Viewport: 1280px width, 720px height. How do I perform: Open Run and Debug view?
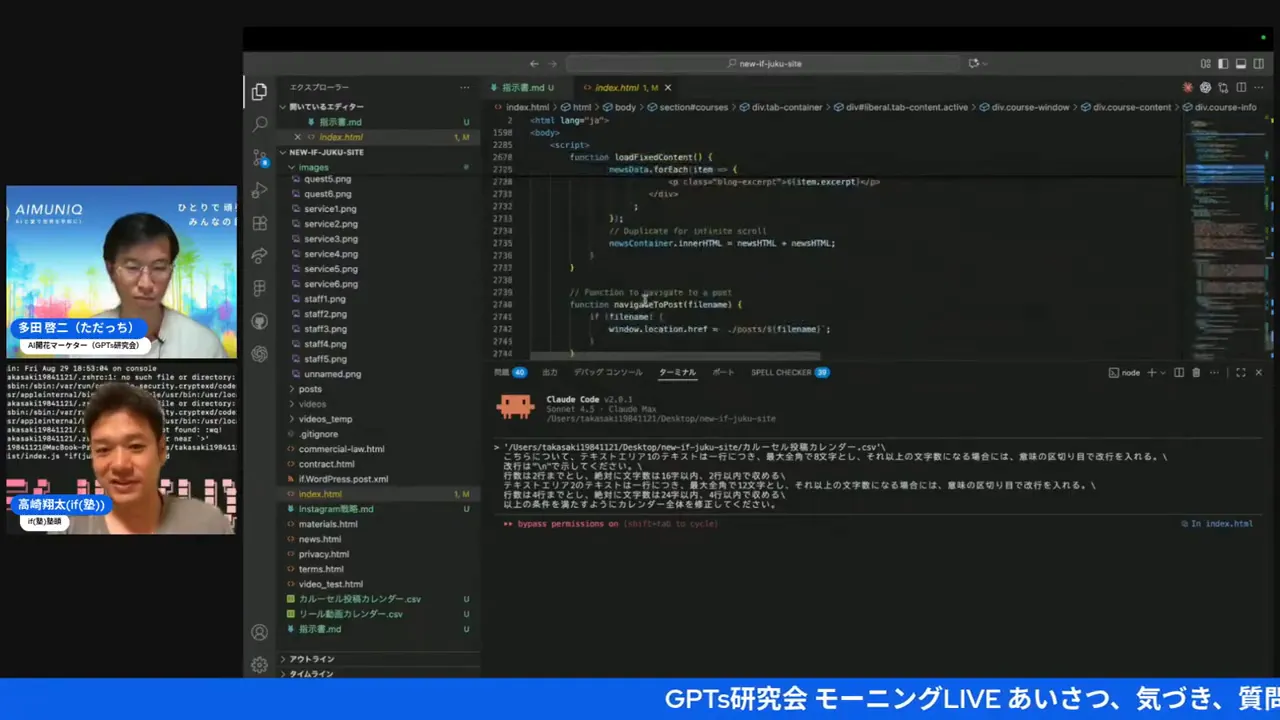click(x=260, y=190)
